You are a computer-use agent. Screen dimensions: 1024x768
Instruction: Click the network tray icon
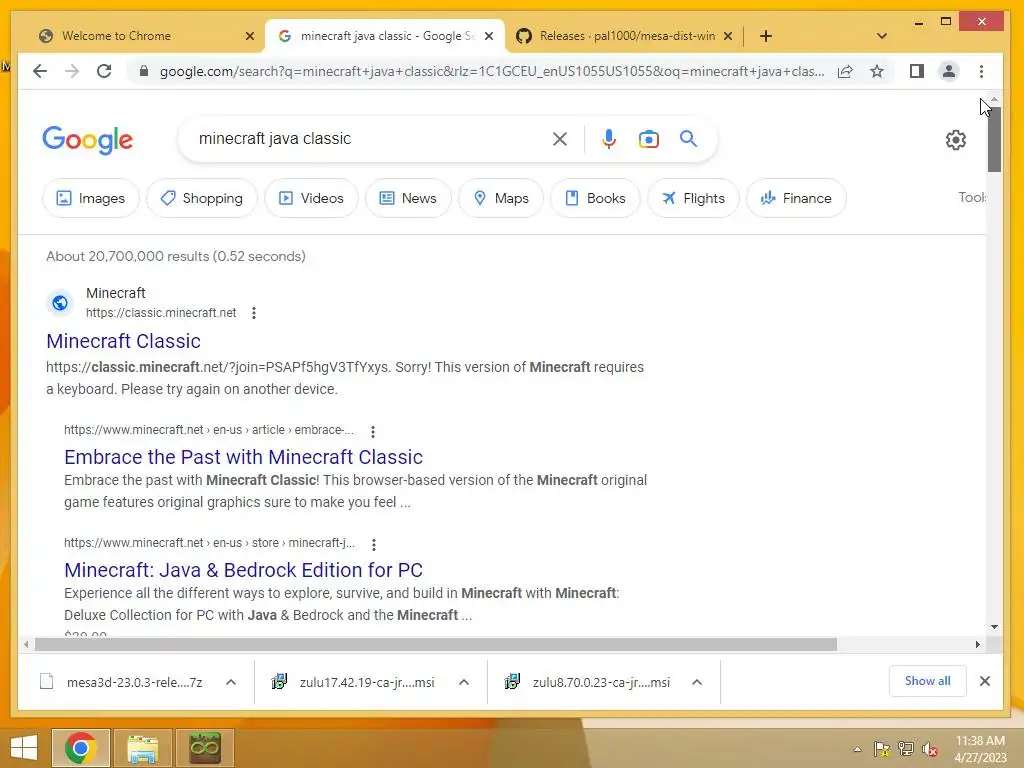click(906, 749)
